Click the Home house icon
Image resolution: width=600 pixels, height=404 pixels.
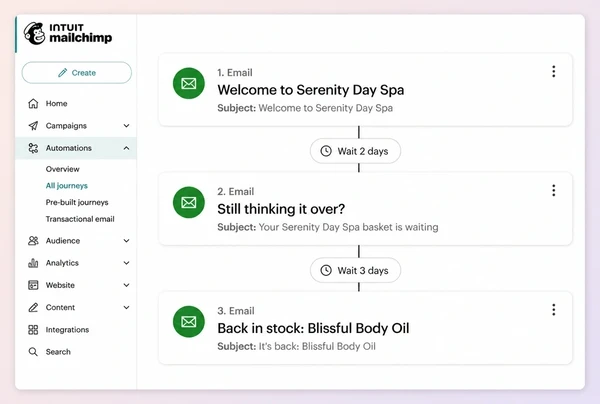(33, 103)
